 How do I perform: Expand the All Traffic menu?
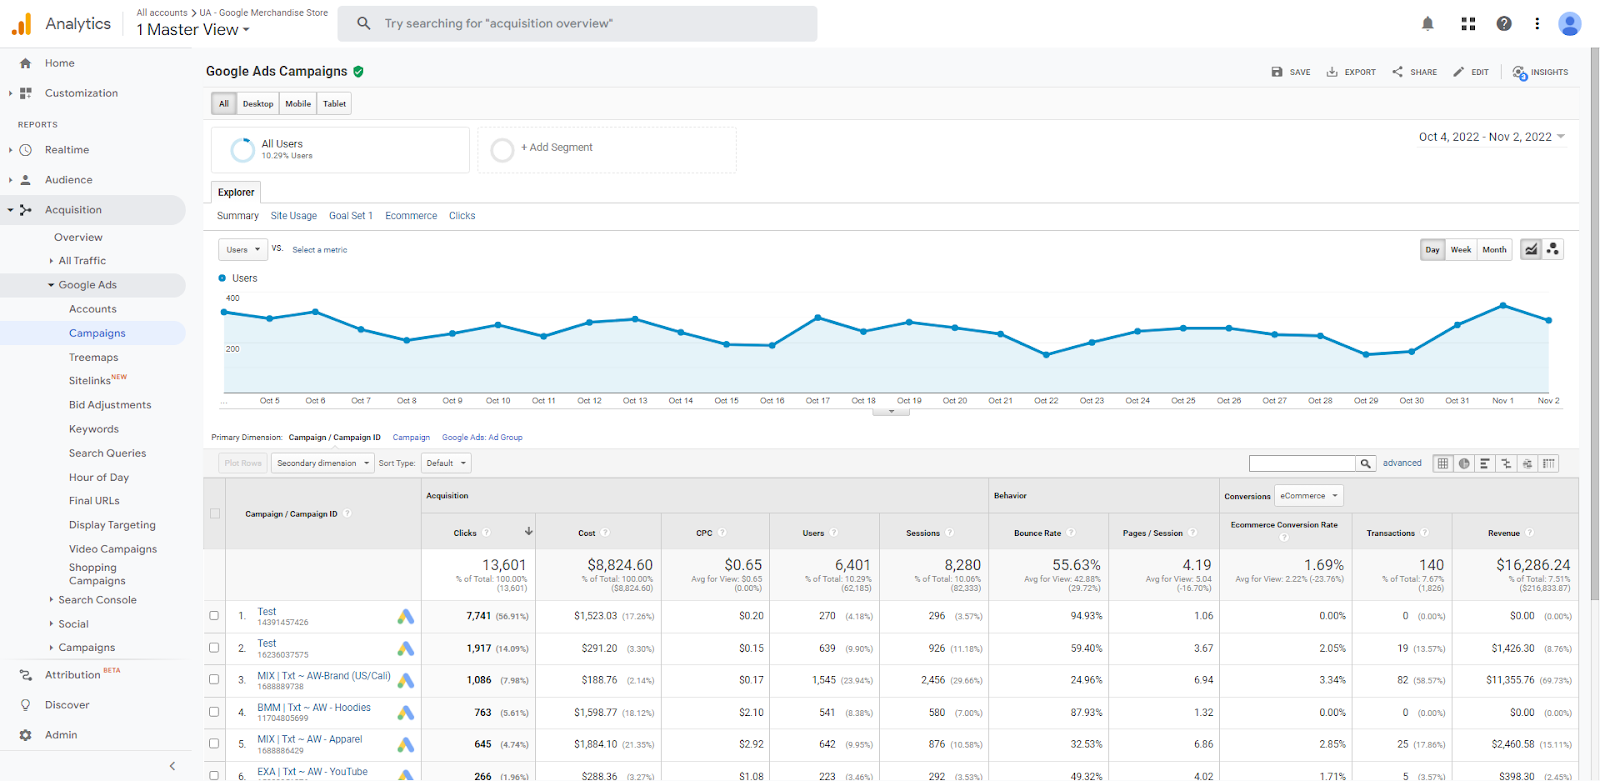pos(82,261)
